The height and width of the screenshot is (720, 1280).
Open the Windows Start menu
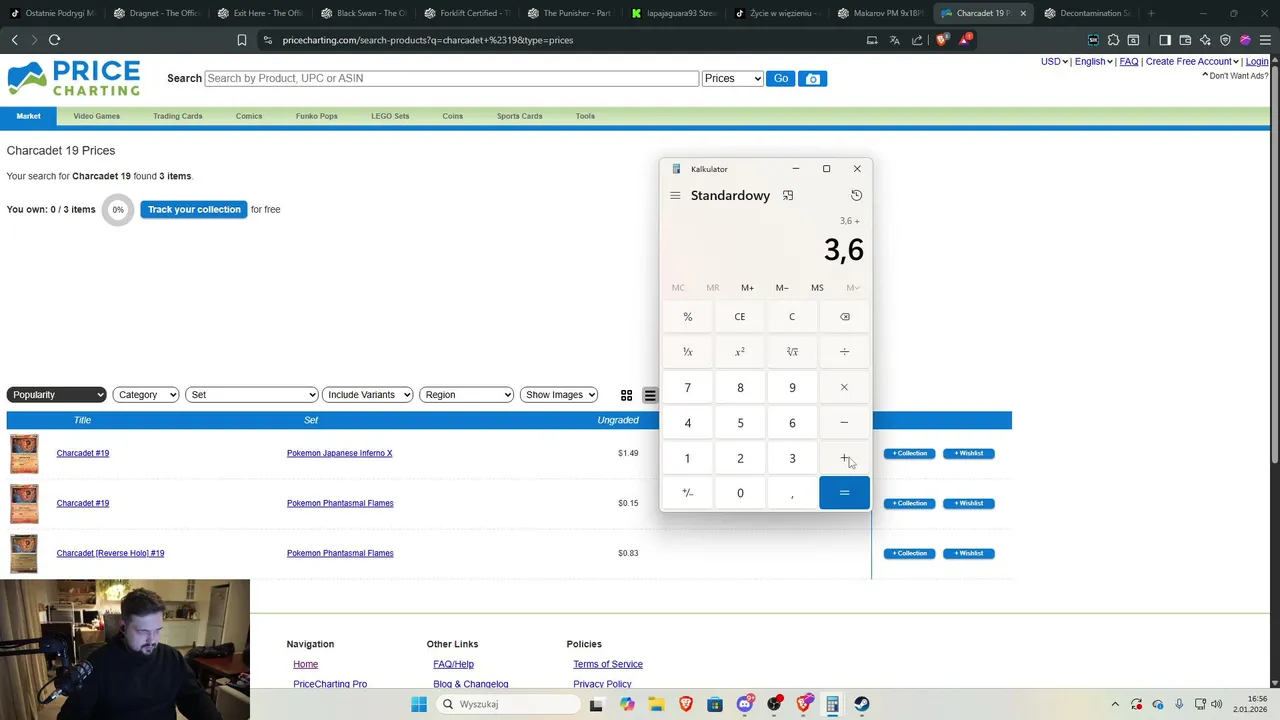(x=419, y=704)
